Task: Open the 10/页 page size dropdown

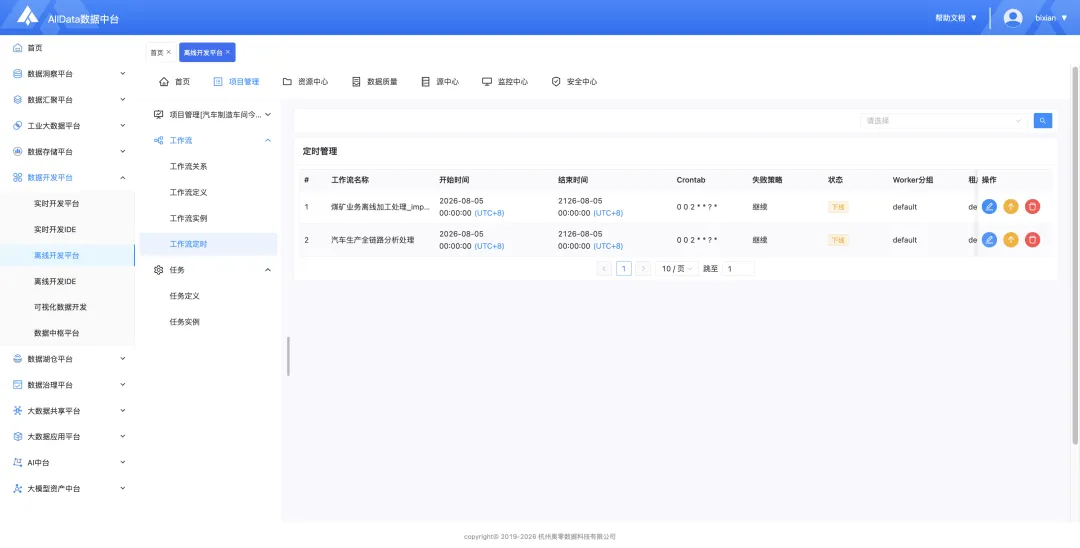Action: coord(675,268)
